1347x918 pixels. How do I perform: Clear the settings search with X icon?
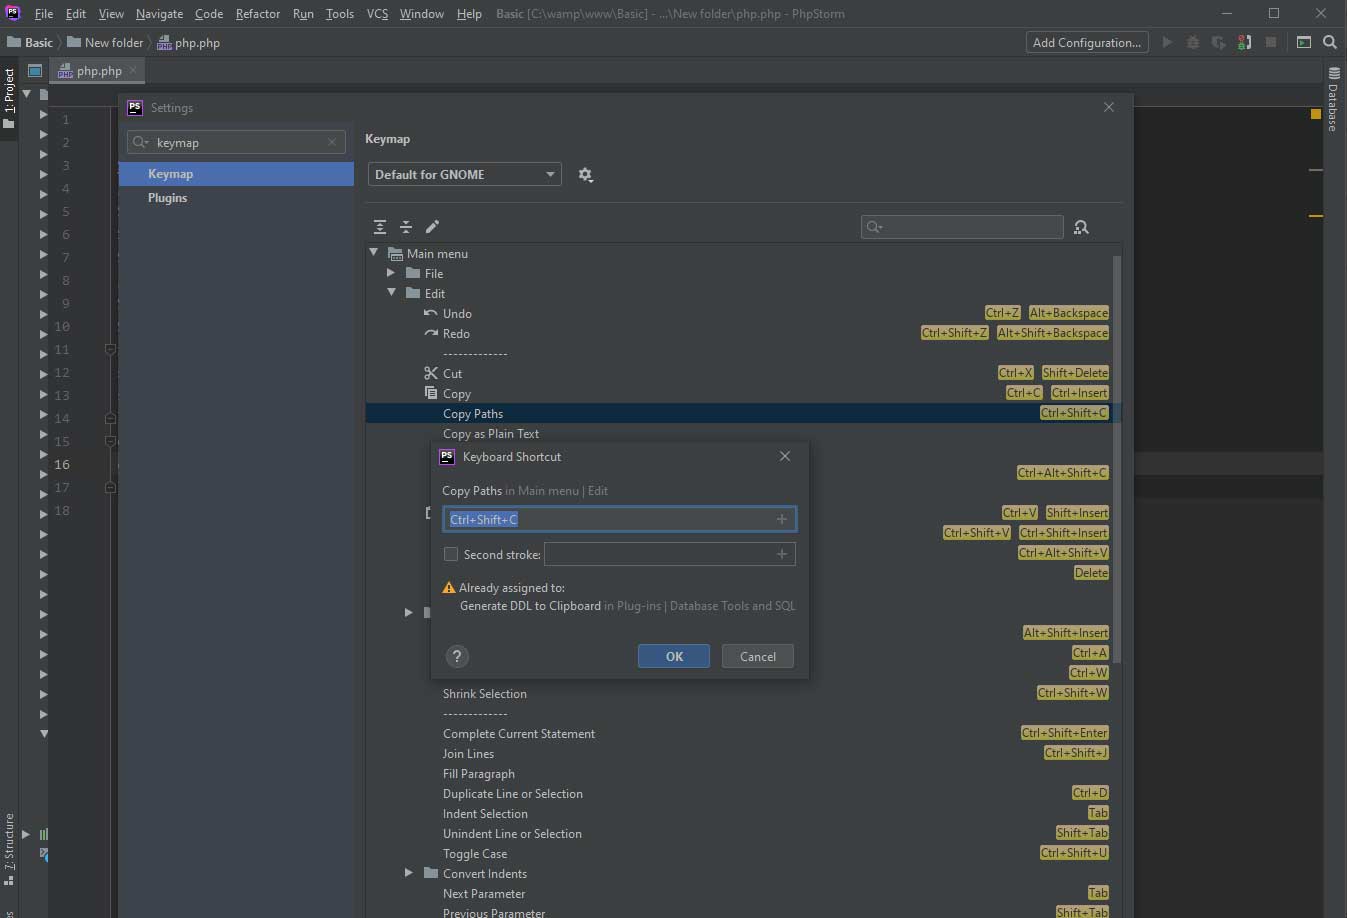point(332,142)
